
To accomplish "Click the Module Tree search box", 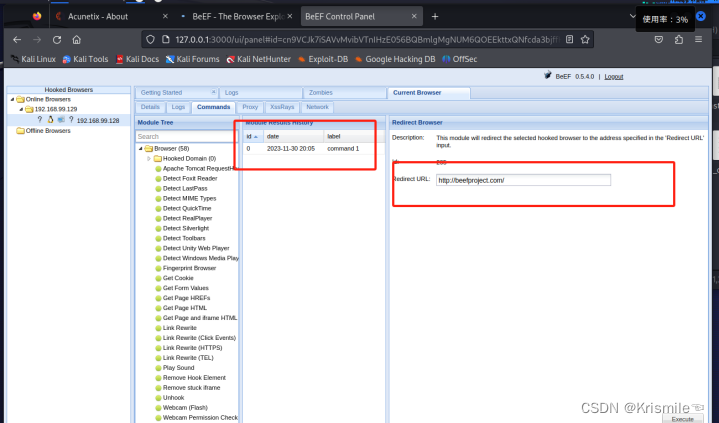I will point(186,137).
